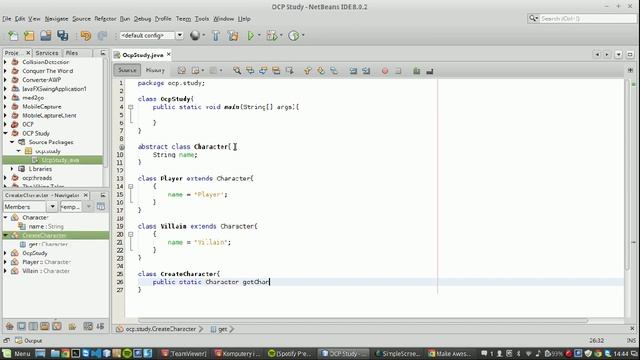
Task: Switch to the Files tab
Action: pos(72,53)
